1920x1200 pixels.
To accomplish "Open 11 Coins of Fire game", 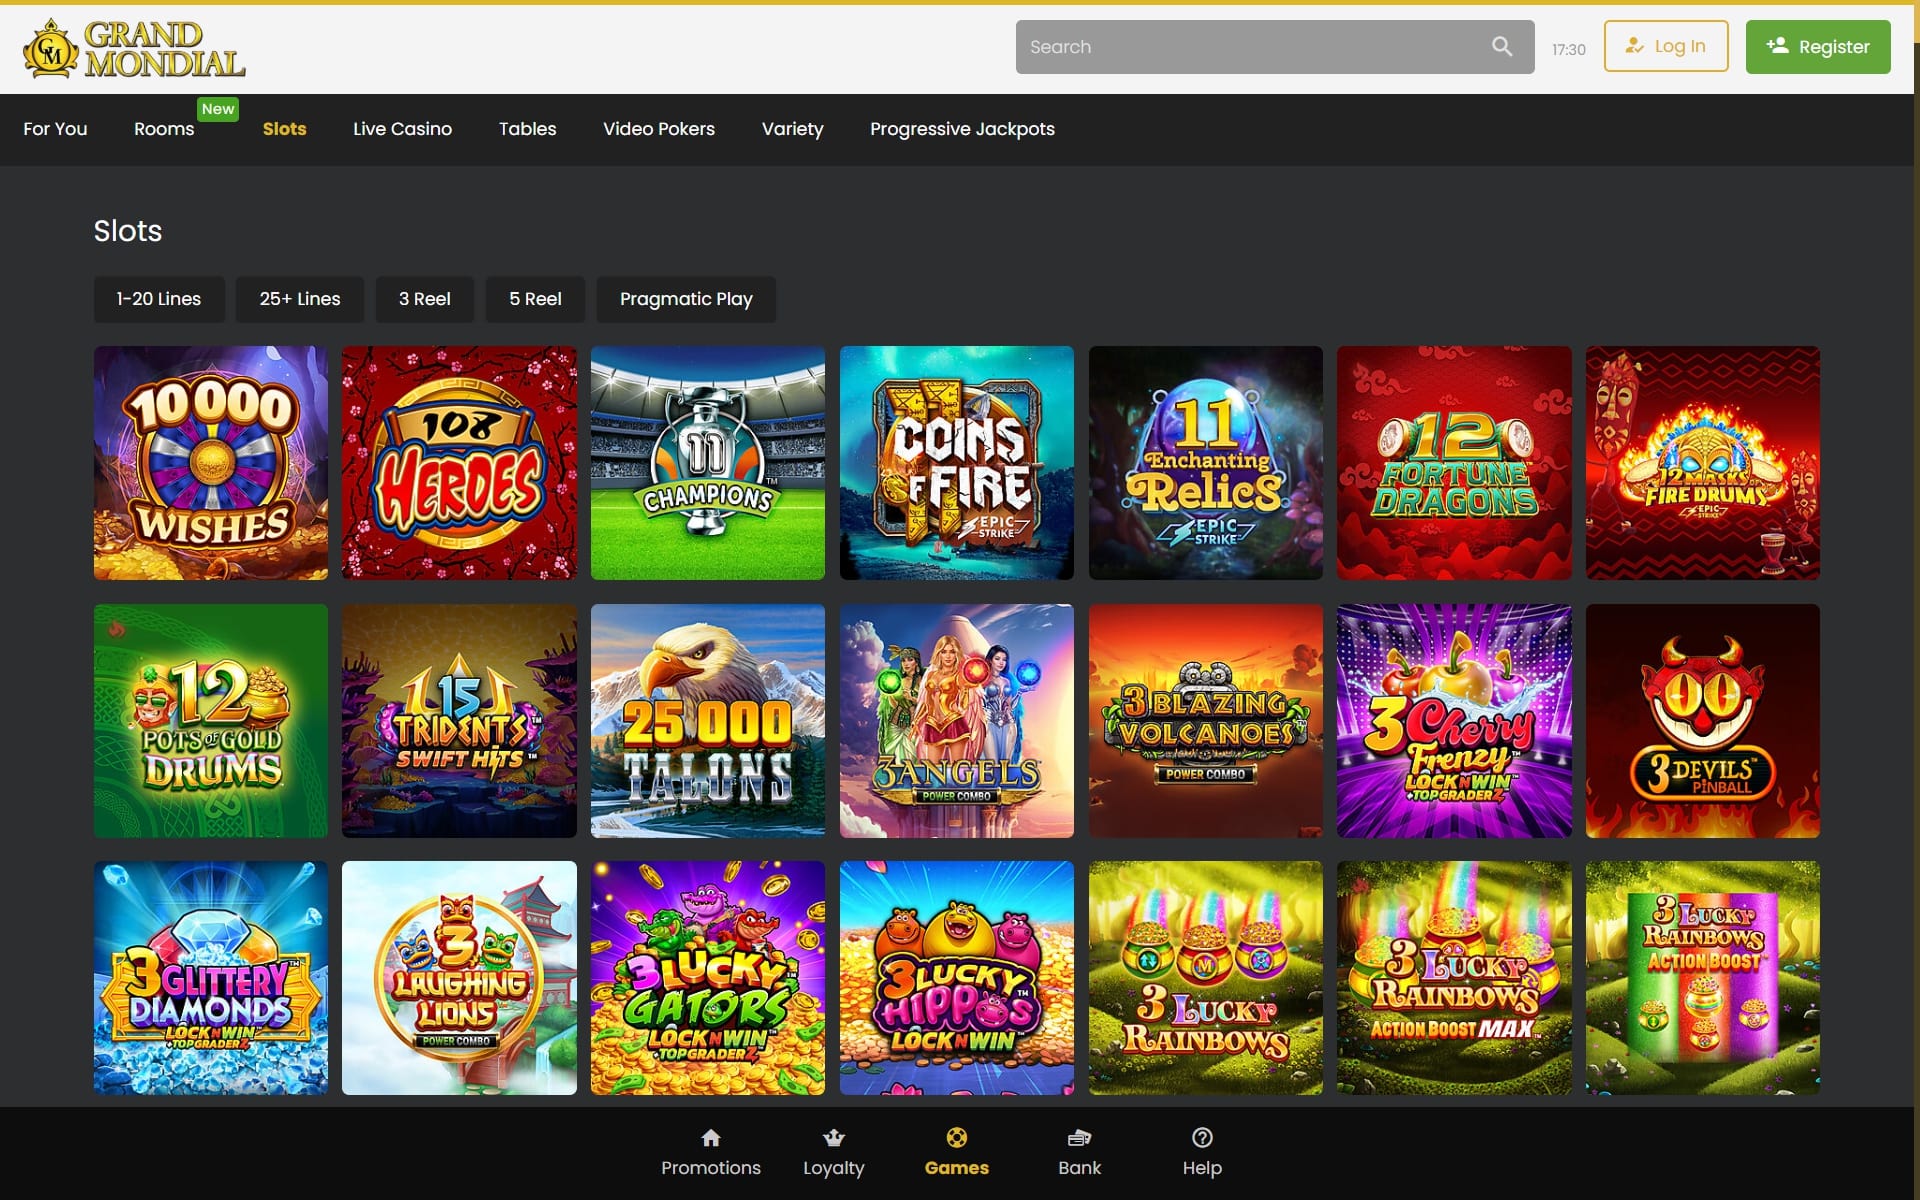I will coord(957,463).
